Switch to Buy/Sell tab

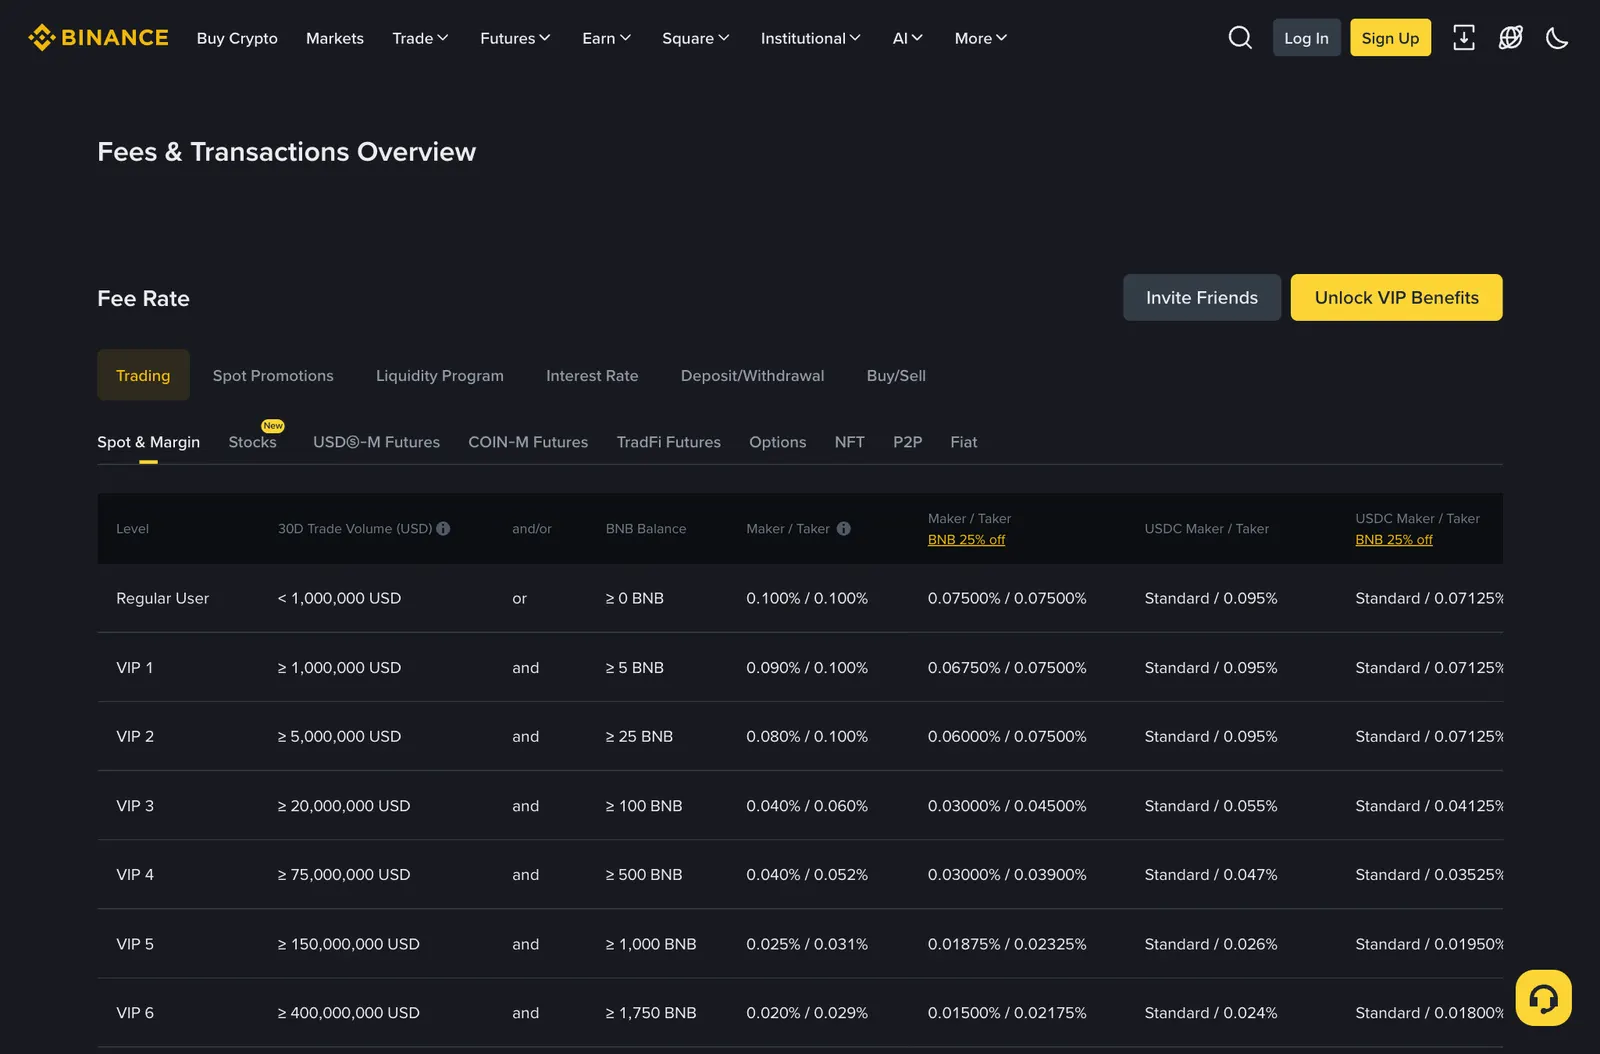point(896,375)
